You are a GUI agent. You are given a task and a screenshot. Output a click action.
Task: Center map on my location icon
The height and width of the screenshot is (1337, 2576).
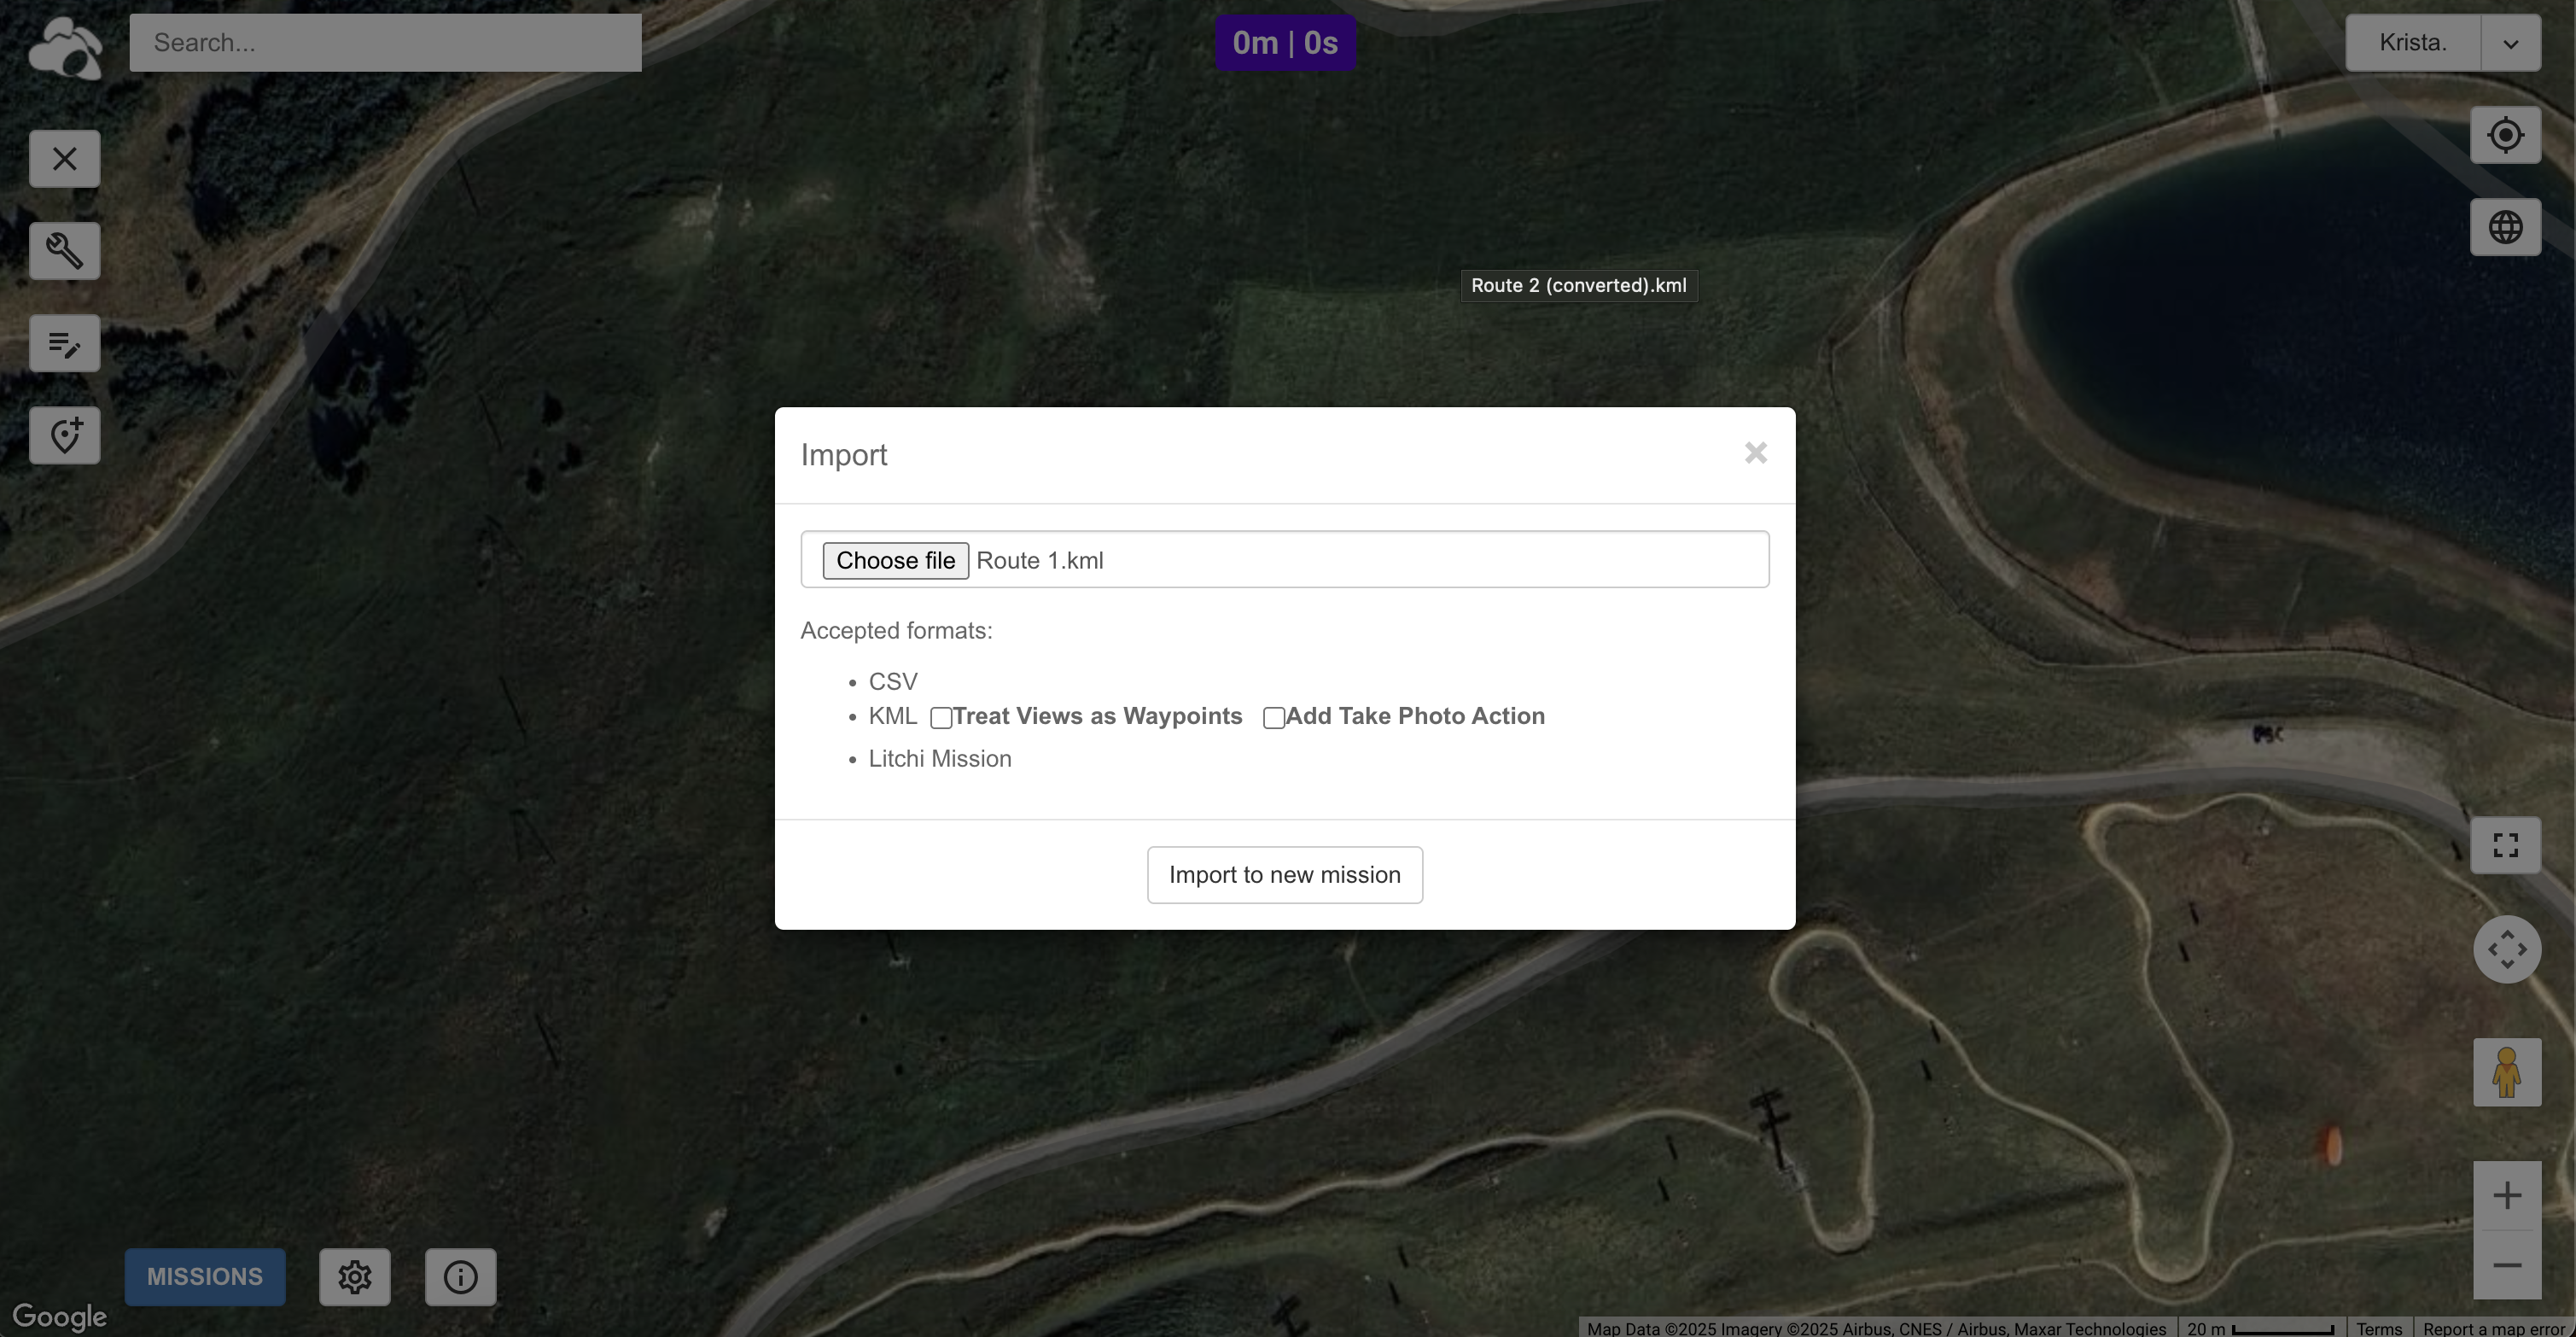coord(2505,135)
